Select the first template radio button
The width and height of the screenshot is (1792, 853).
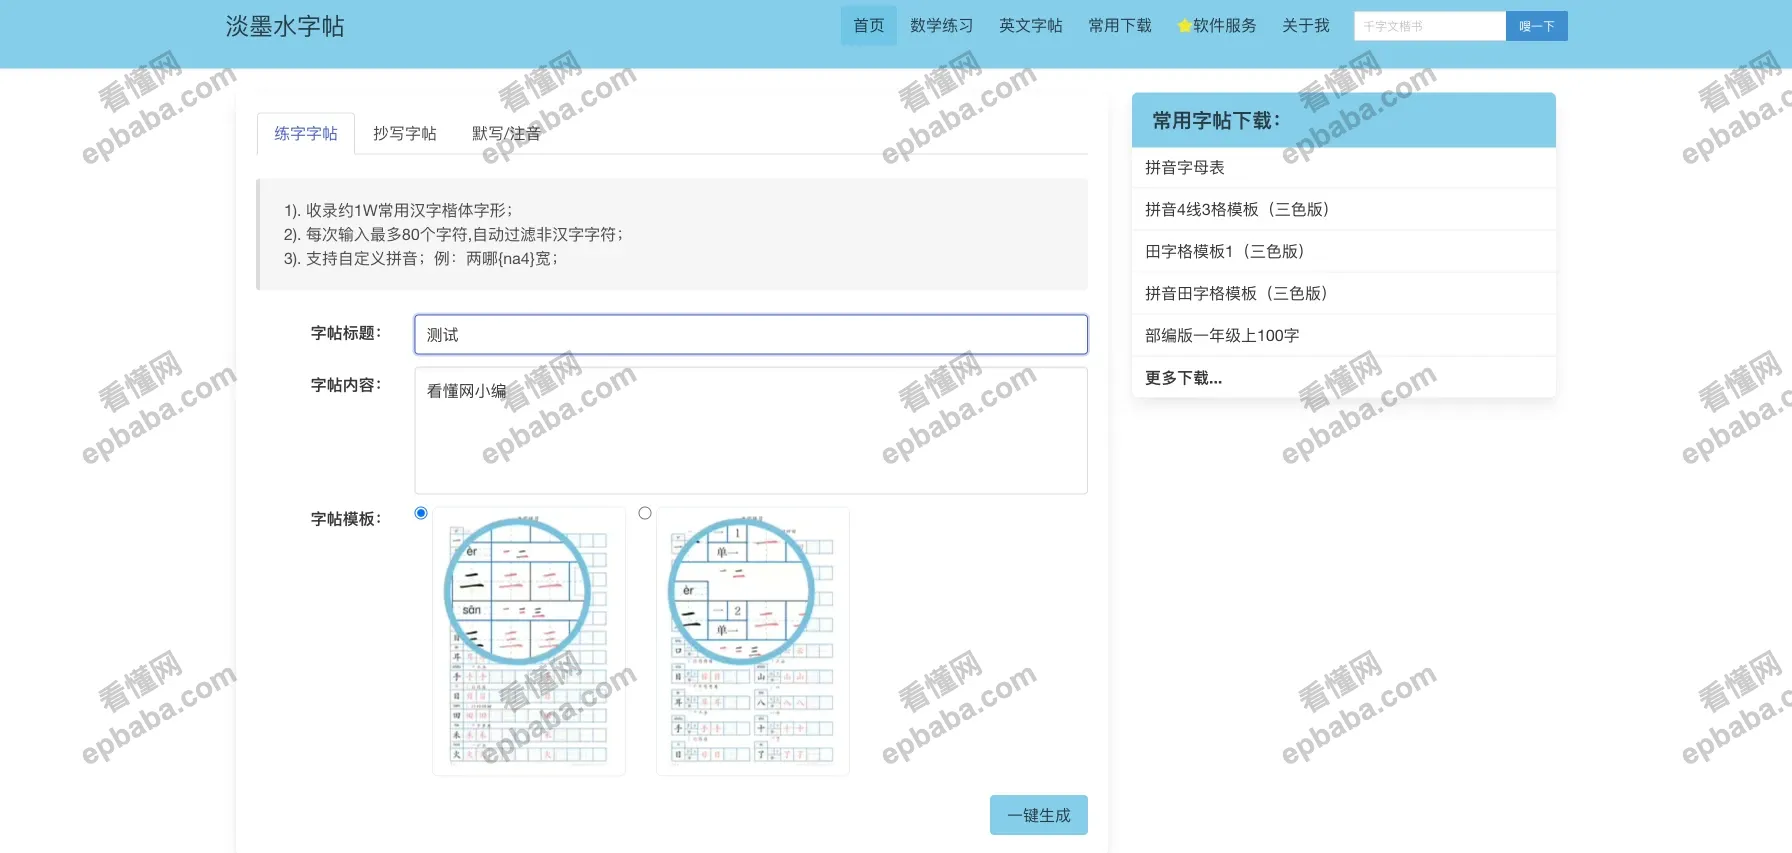click(421, 513)
